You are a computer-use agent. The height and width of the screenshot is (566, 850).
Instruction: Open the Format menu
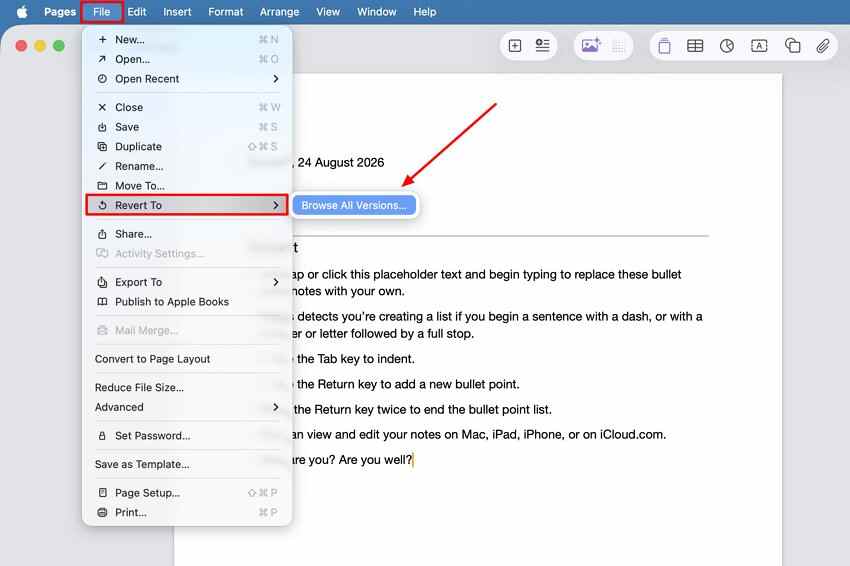point(226,12)
